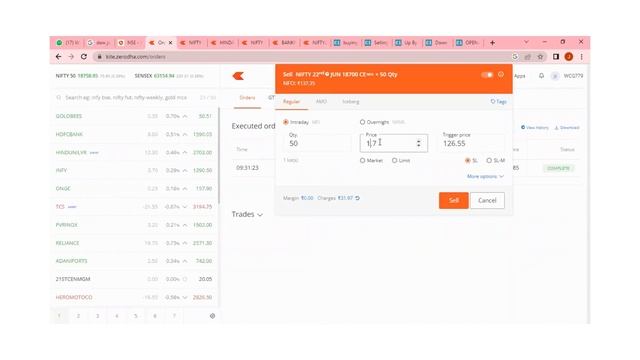Click the user ID next to avatar
The image size is (640, 360).
(573, 76)
